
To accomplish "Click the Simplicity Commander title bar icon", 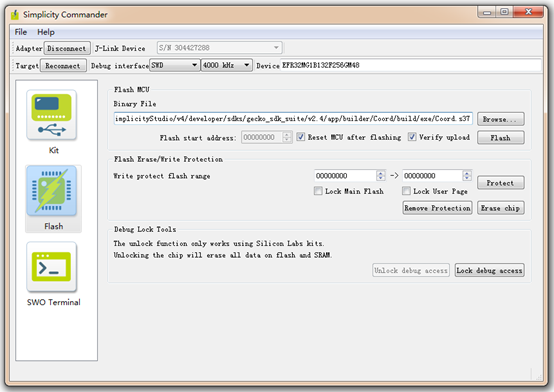I will [15, 14].
